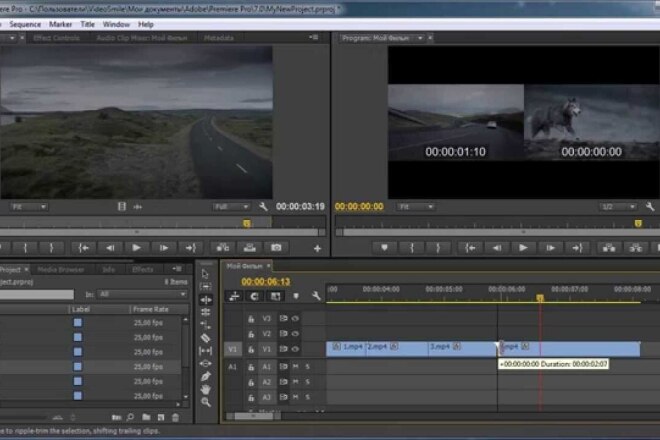Switch to the Effects tab
The width and height of the screenshot is (660, 440).
tap(143, 269)
